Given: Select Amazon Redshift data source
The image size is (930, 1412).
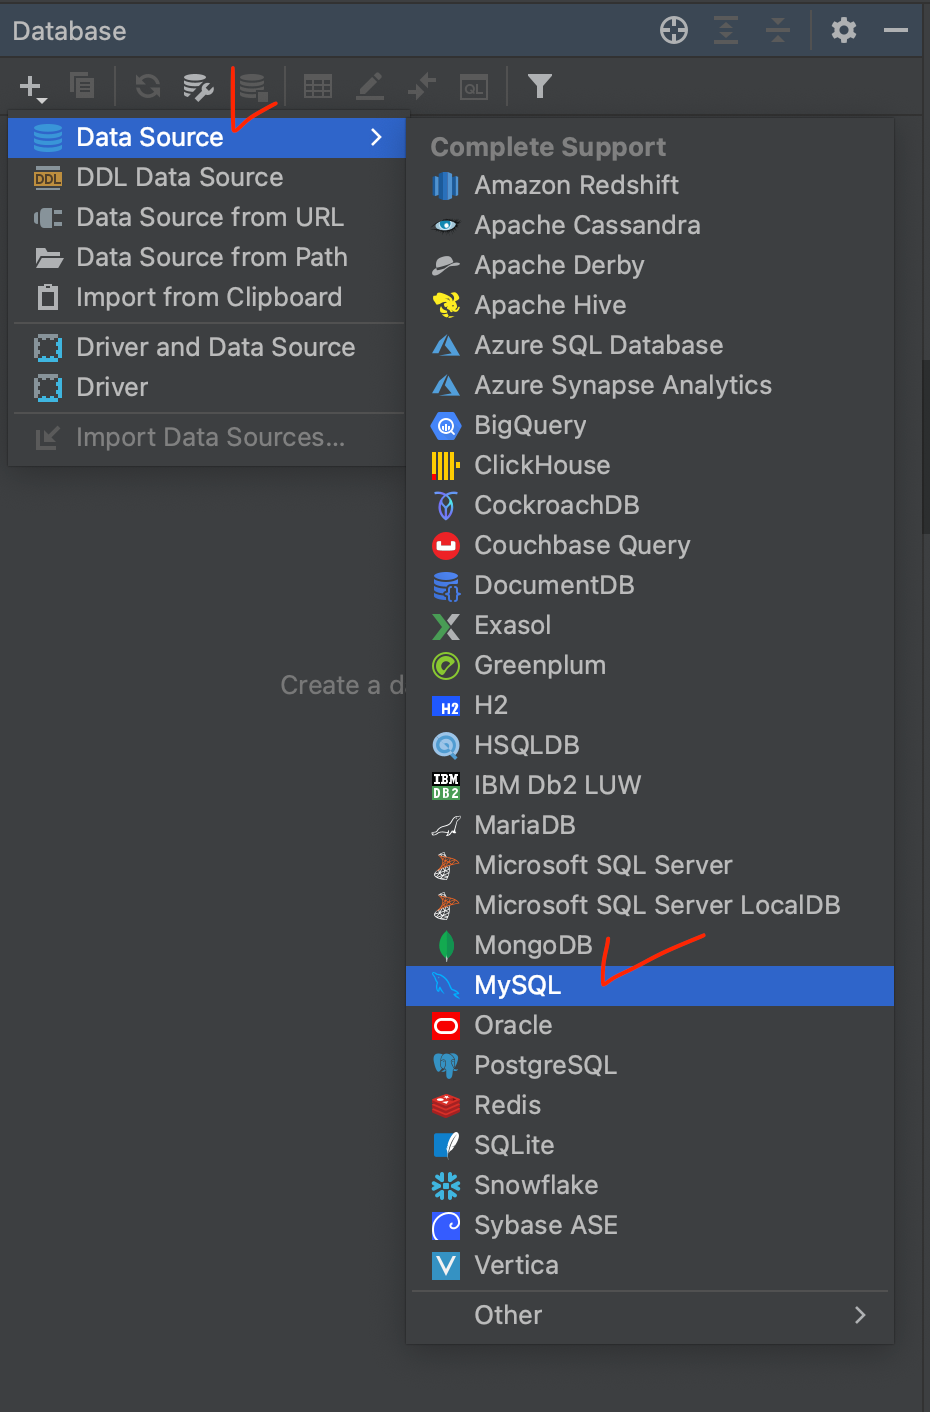Looking at the screenshot, I should (x=650, y=185).
